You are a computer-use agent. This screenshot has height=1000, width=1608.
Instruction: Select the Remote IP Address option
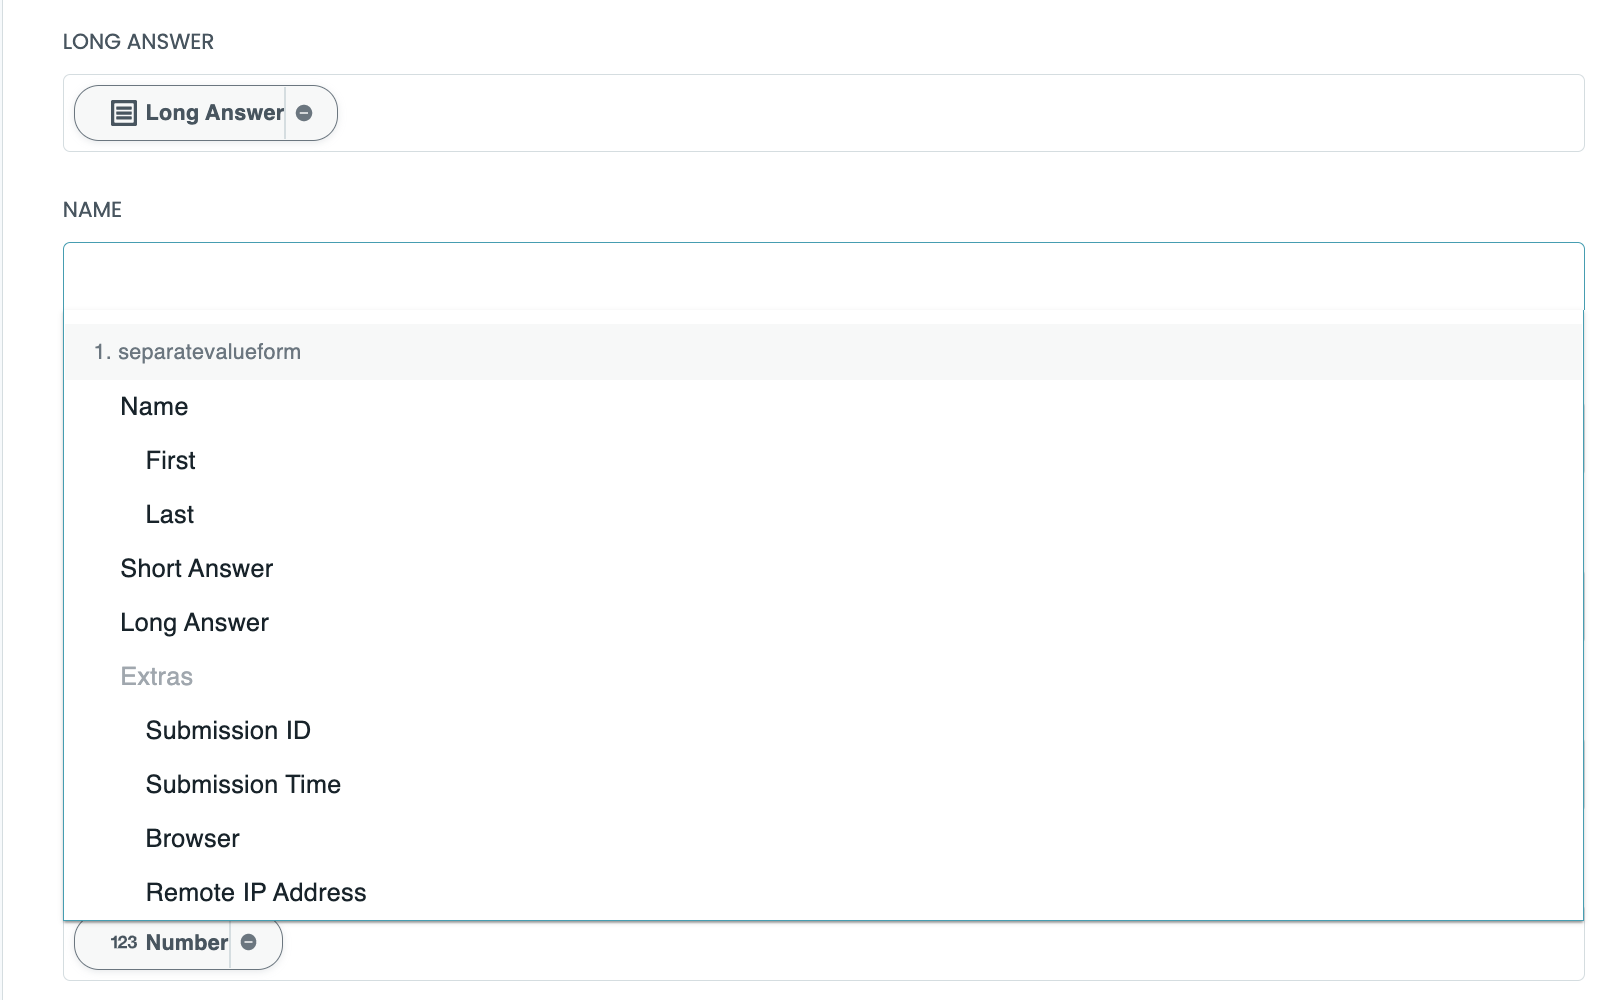(x=256, y=892)
